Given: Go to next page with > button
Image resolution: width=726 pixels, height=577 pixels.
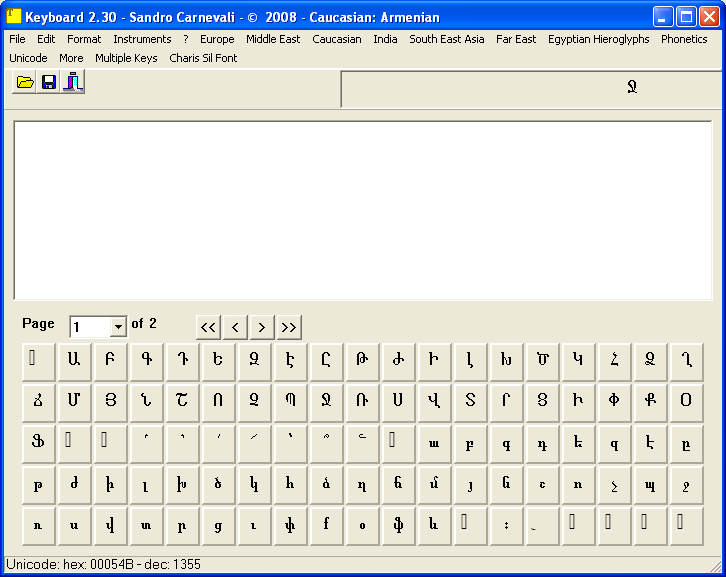Looking at the screenshot, I should click(x=262, y=327).
